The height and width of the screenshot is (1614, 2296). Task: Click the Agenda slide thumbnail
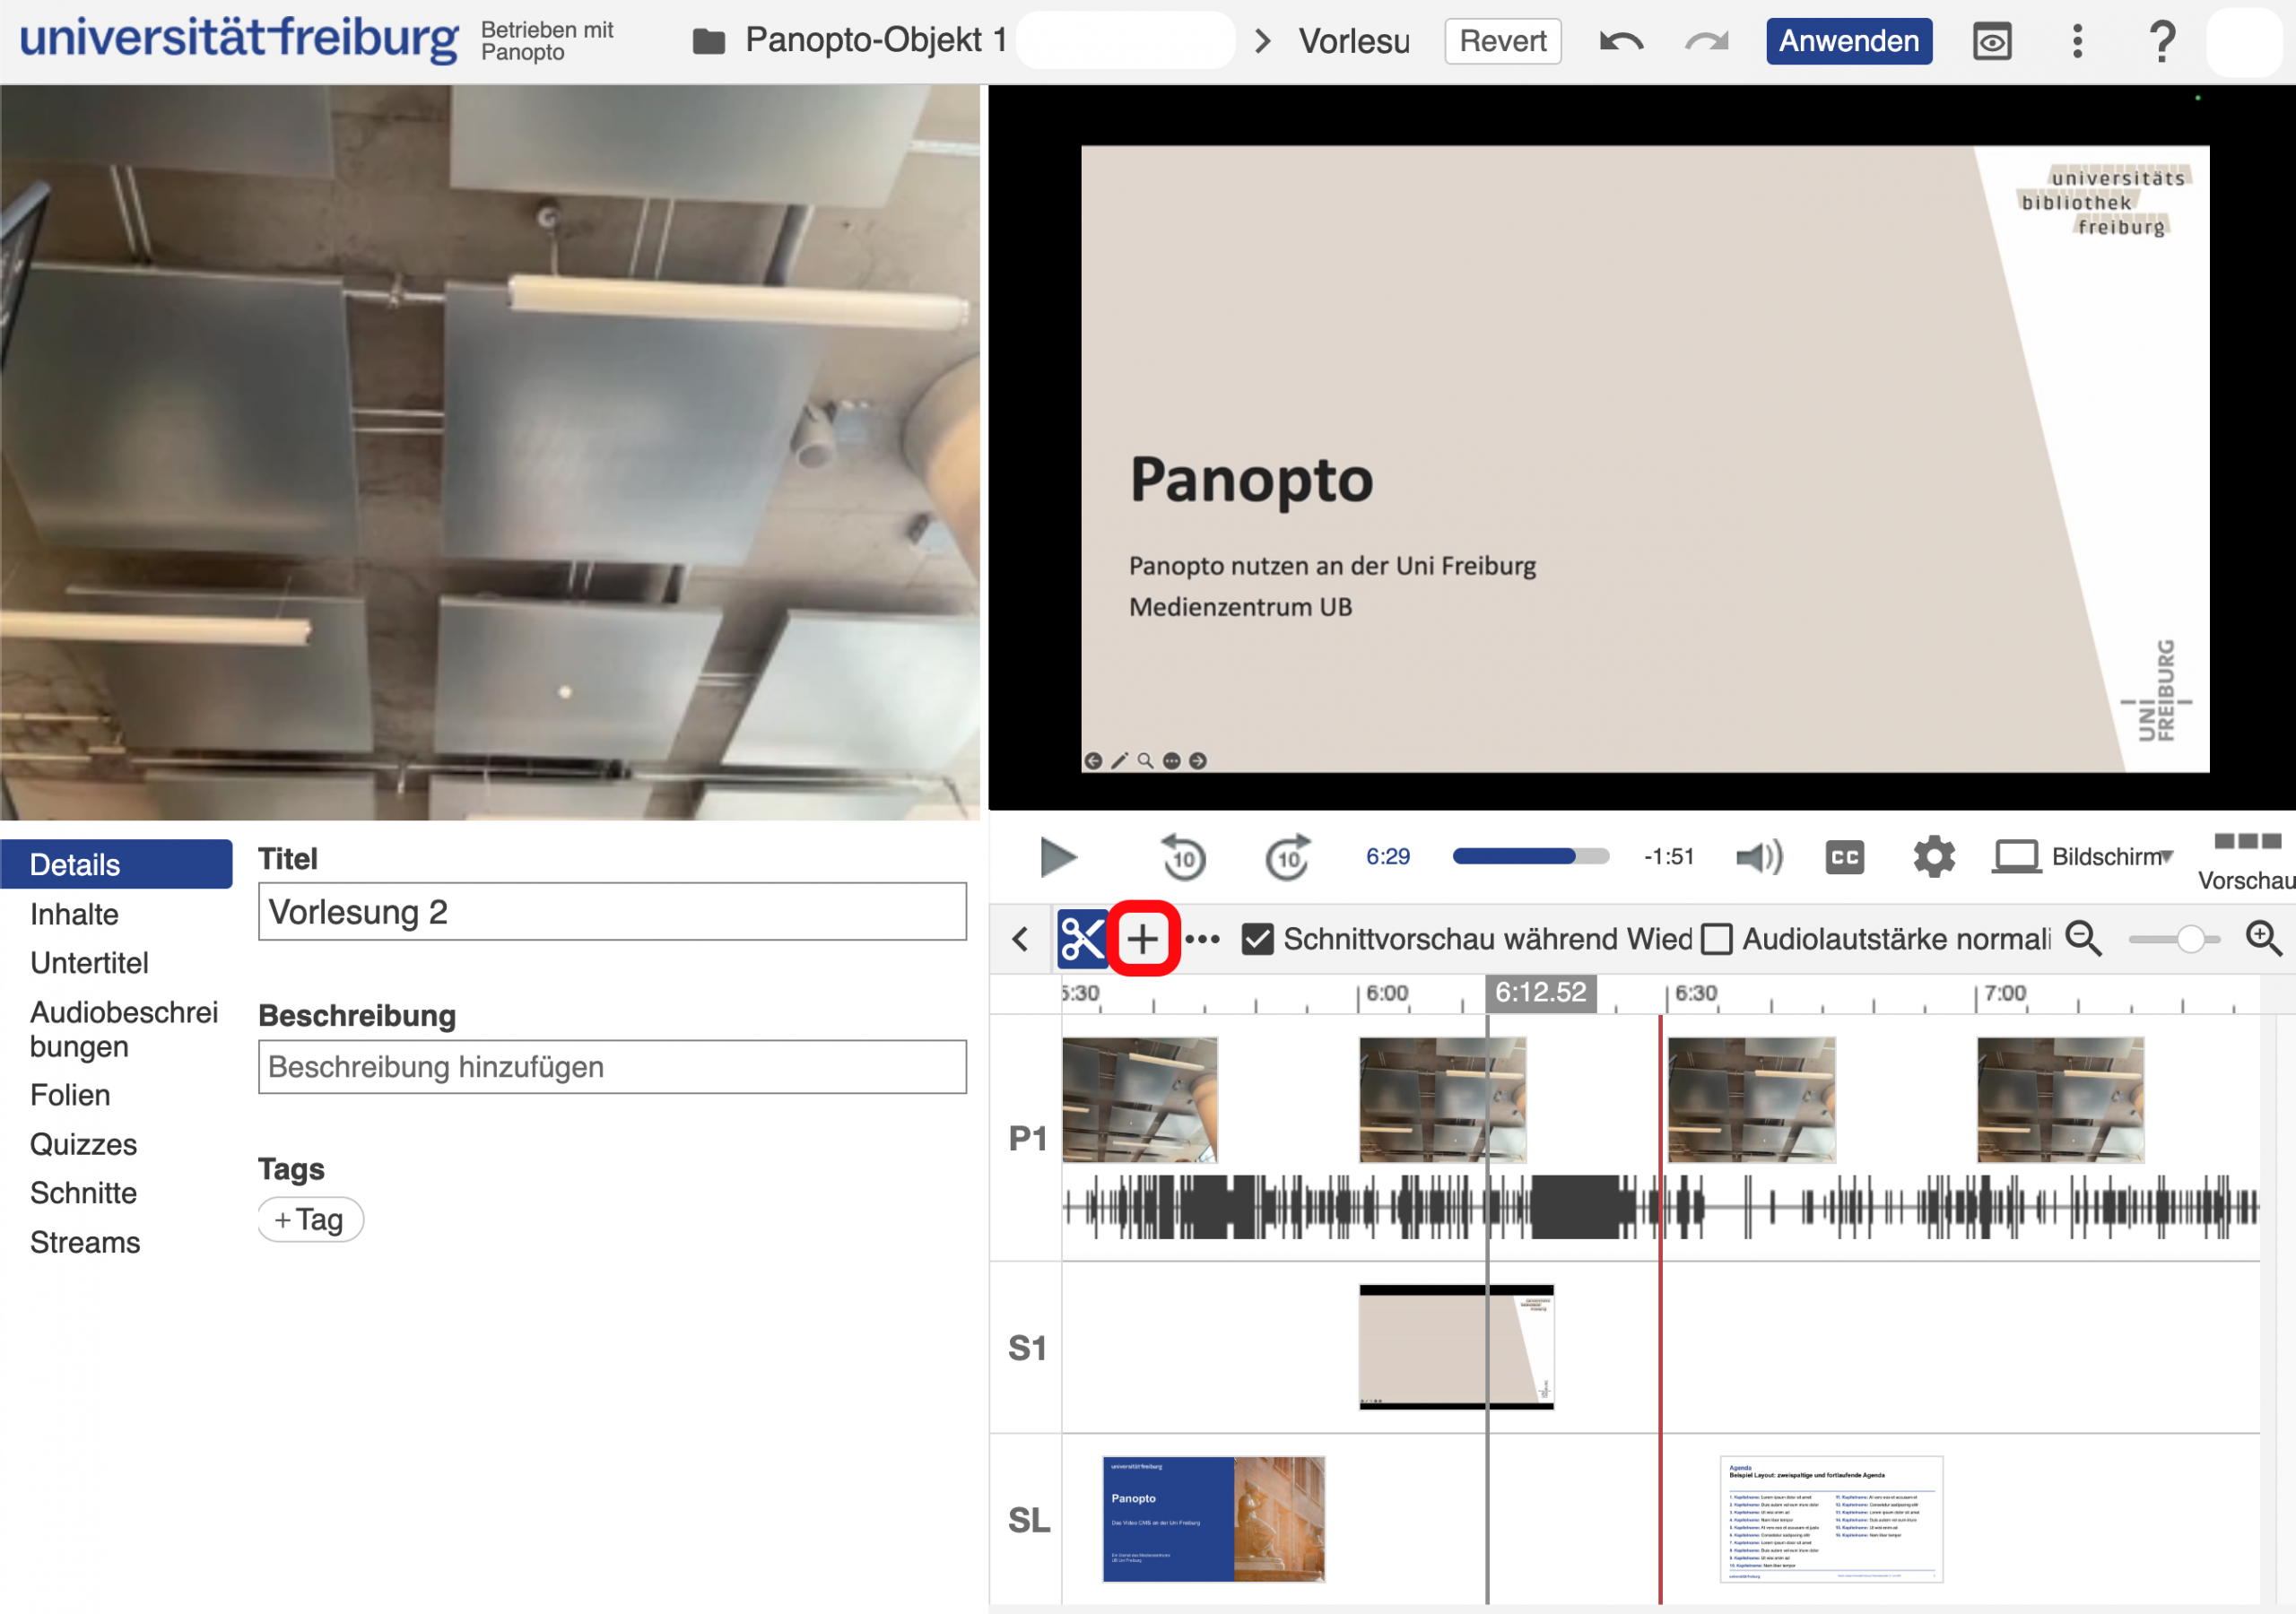[x=1831, y=1519]
